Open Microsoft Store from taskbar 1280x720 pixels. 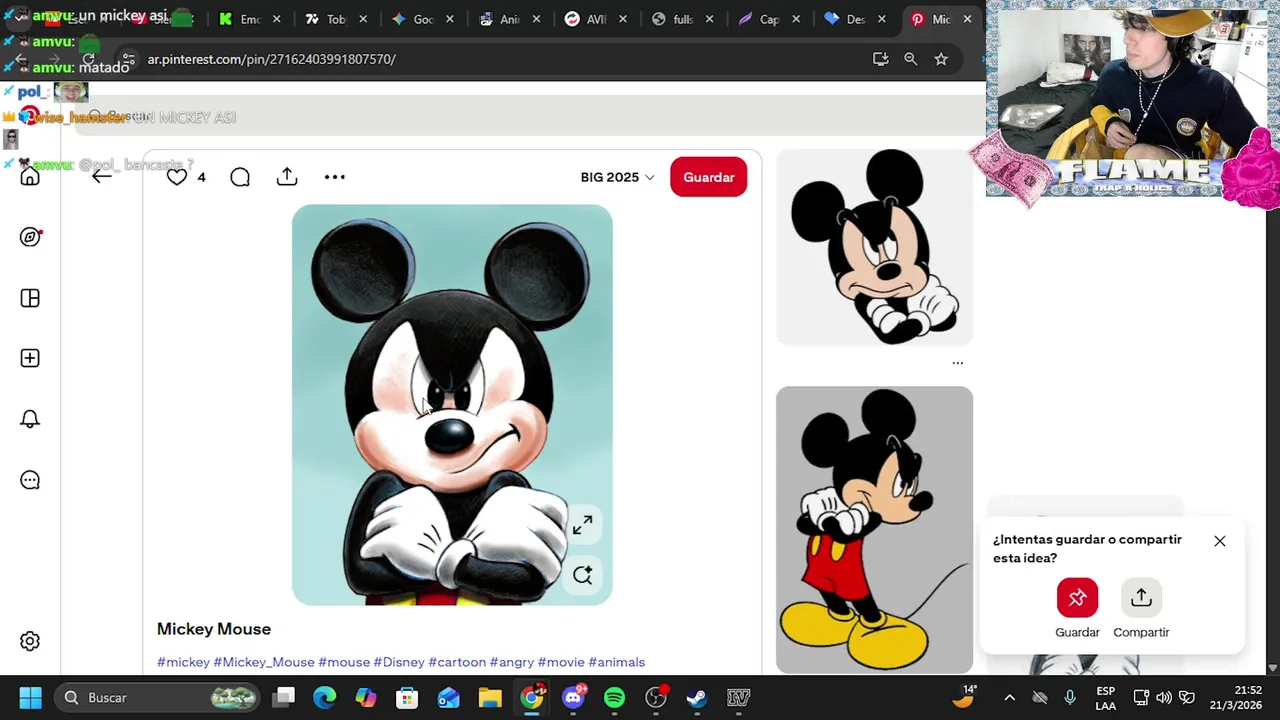coord(407,697)
